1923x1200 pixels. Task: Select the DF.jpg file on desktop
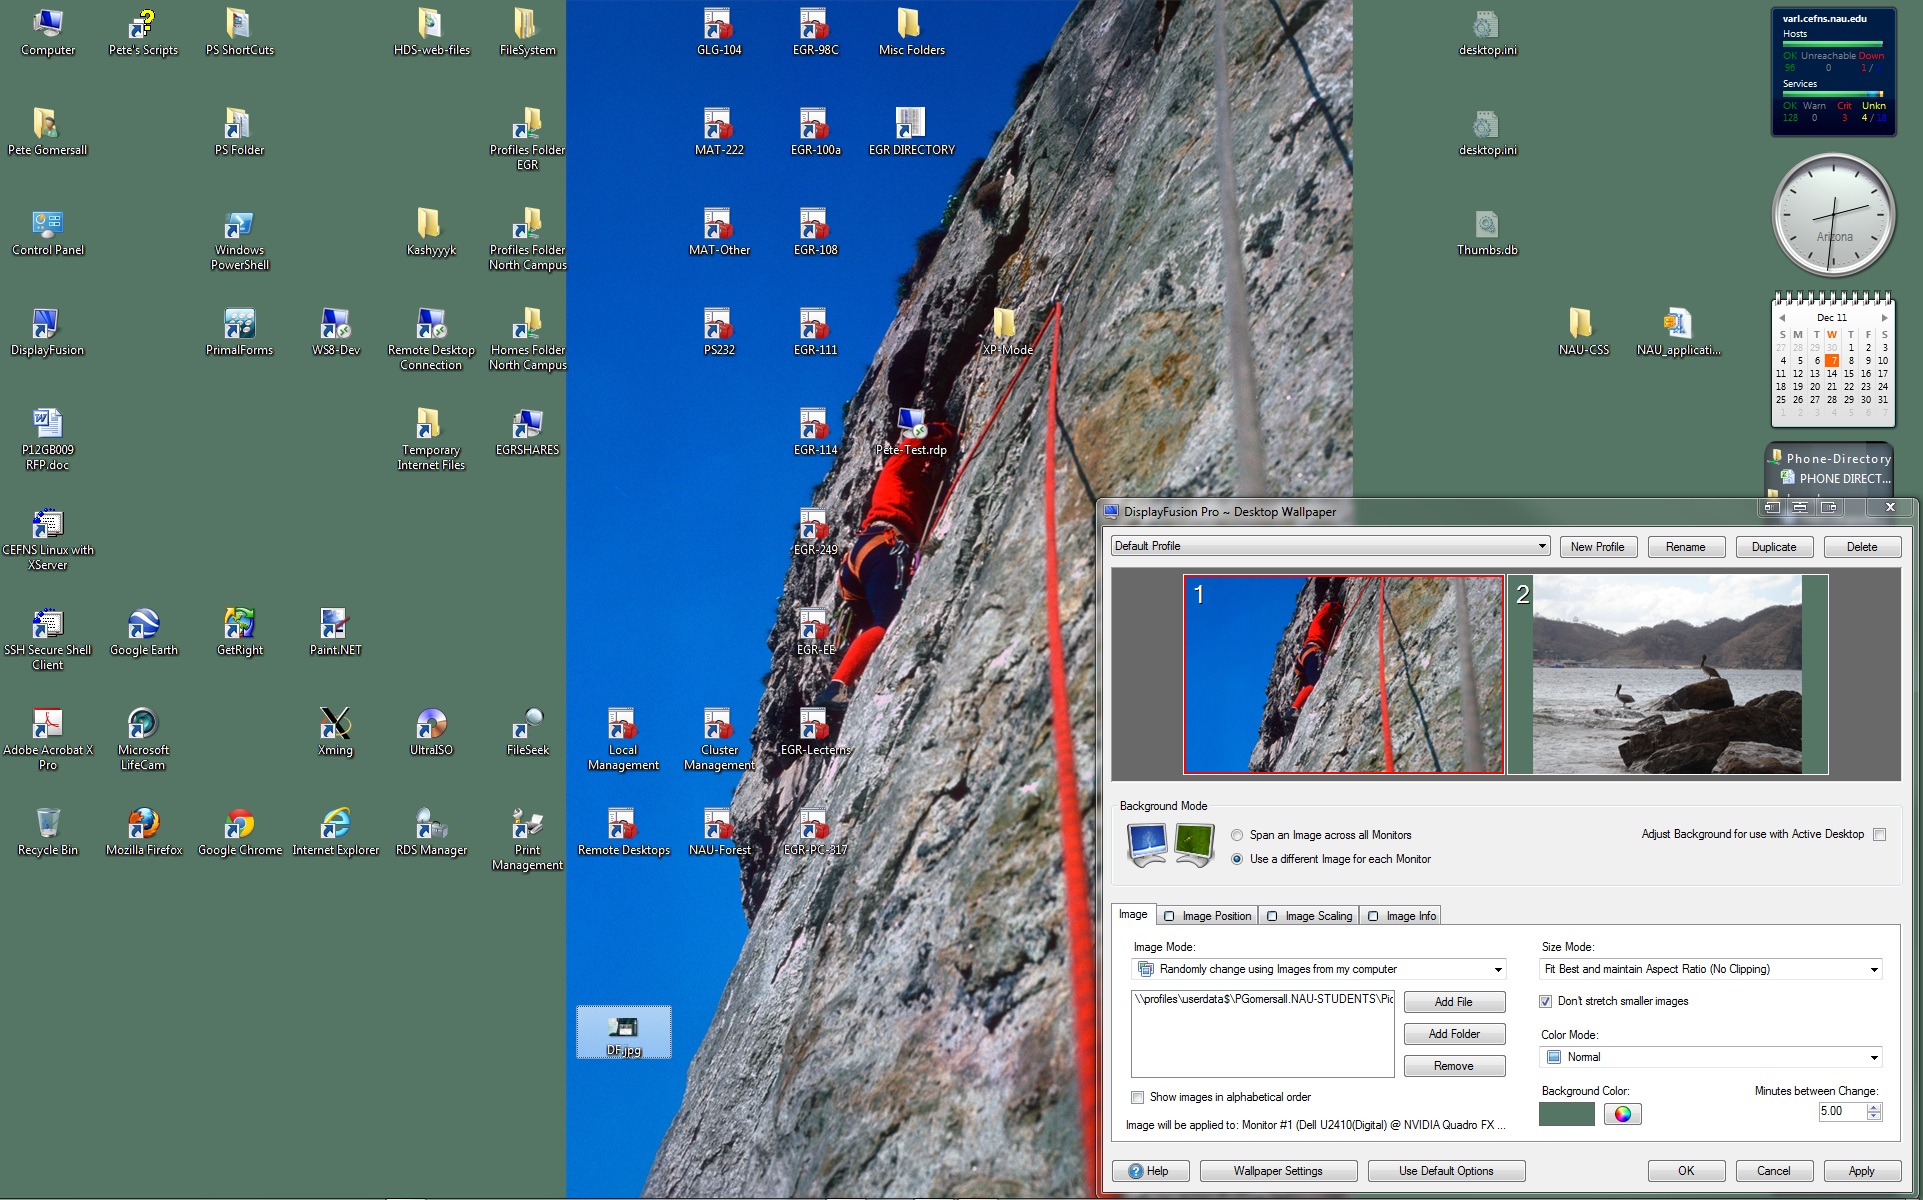click(623, 1031)
